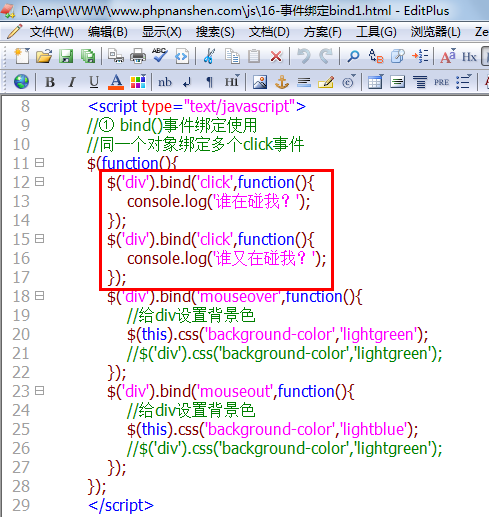The image size is (489, 517).
Task: Insert line break tag icon
Action: pos(187,82)
